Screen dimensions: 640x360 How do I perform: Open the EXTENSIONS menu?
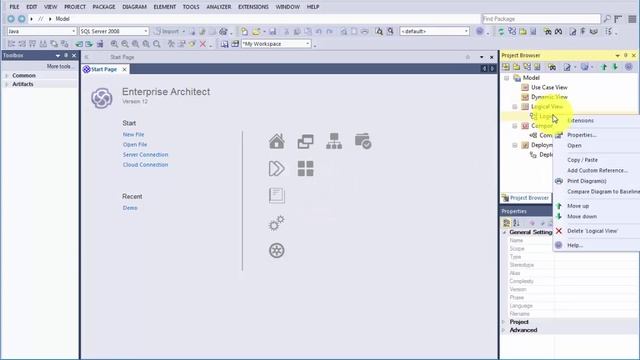[x=253, y=7]
